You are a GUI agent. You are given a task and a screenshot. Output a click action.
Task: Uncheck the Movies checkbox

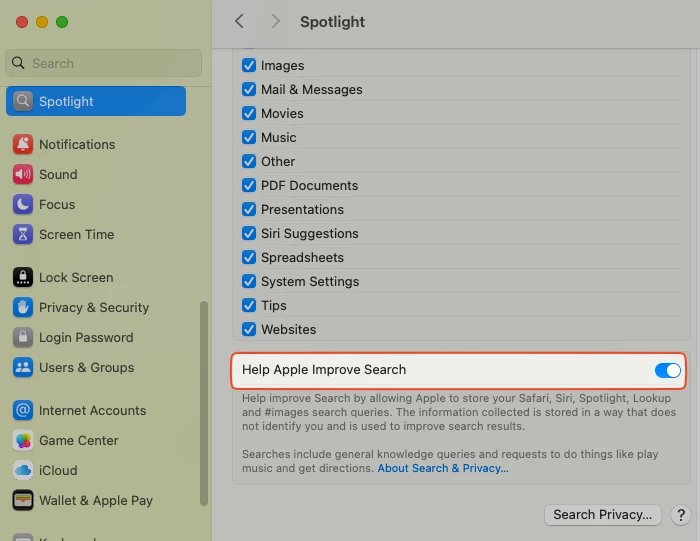click(249, 113)
